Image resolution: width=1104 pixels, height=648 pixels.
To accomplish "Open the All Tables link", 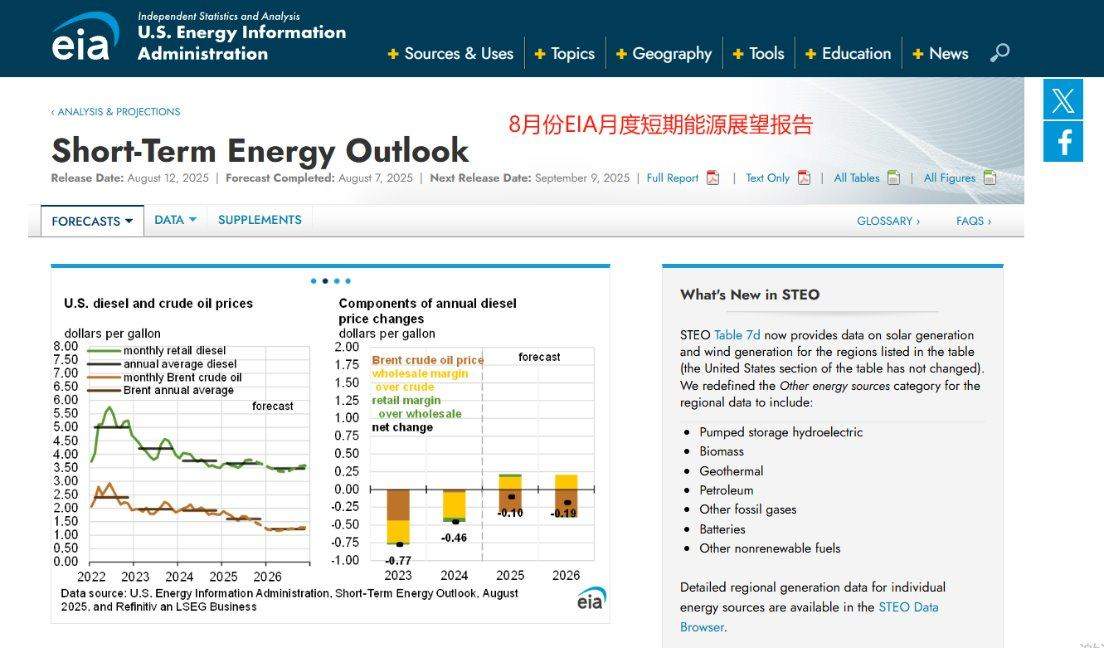I will pos(856,178).
